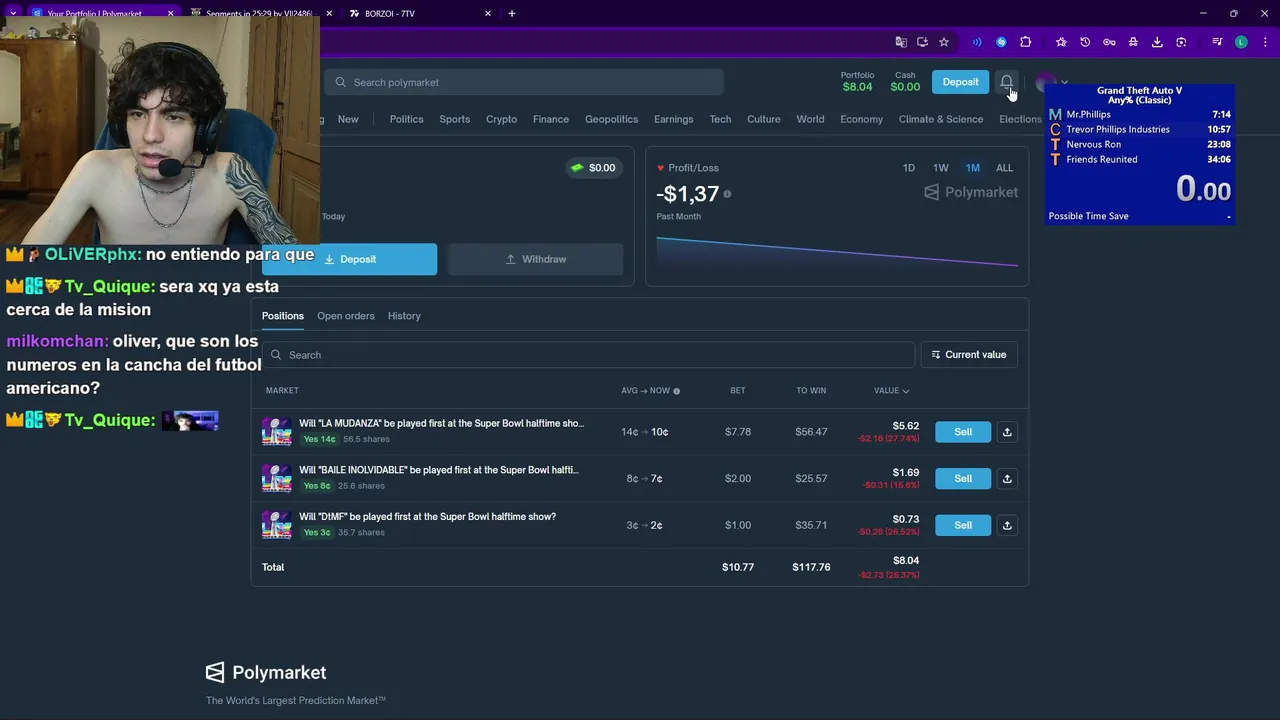This screenshot has height=720, width=1280.
Task: Sell the BAILE INOLVIDABLE position
Action: [963, 478]
